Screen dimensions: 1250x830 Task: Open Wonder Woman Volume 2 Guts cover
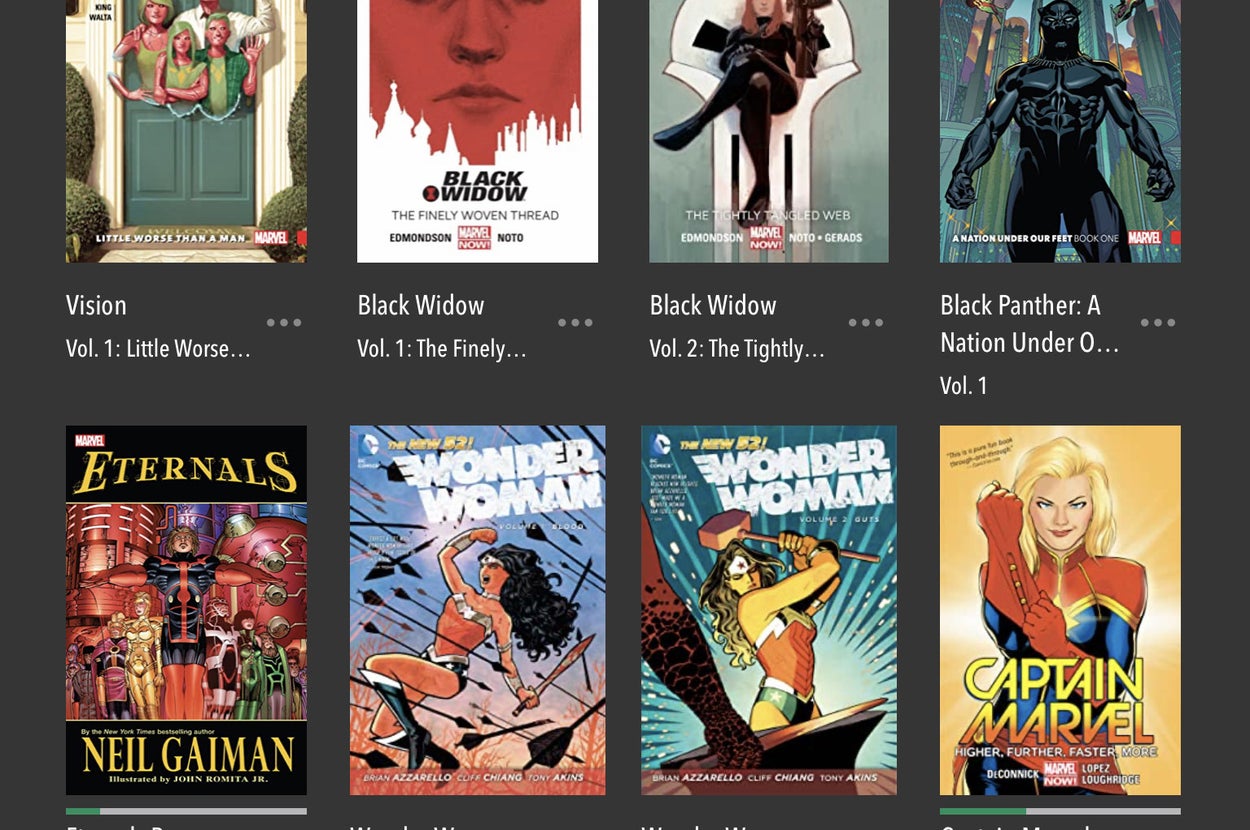769,610
